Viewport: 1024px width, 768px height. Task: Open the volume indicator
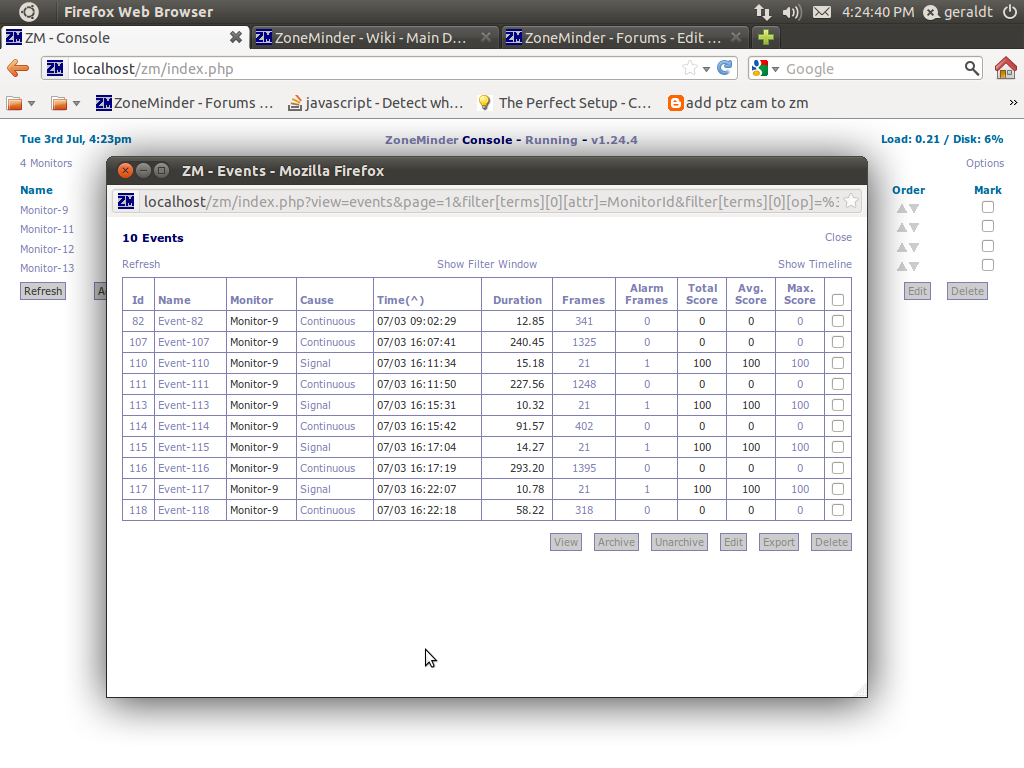click(792, 12)
